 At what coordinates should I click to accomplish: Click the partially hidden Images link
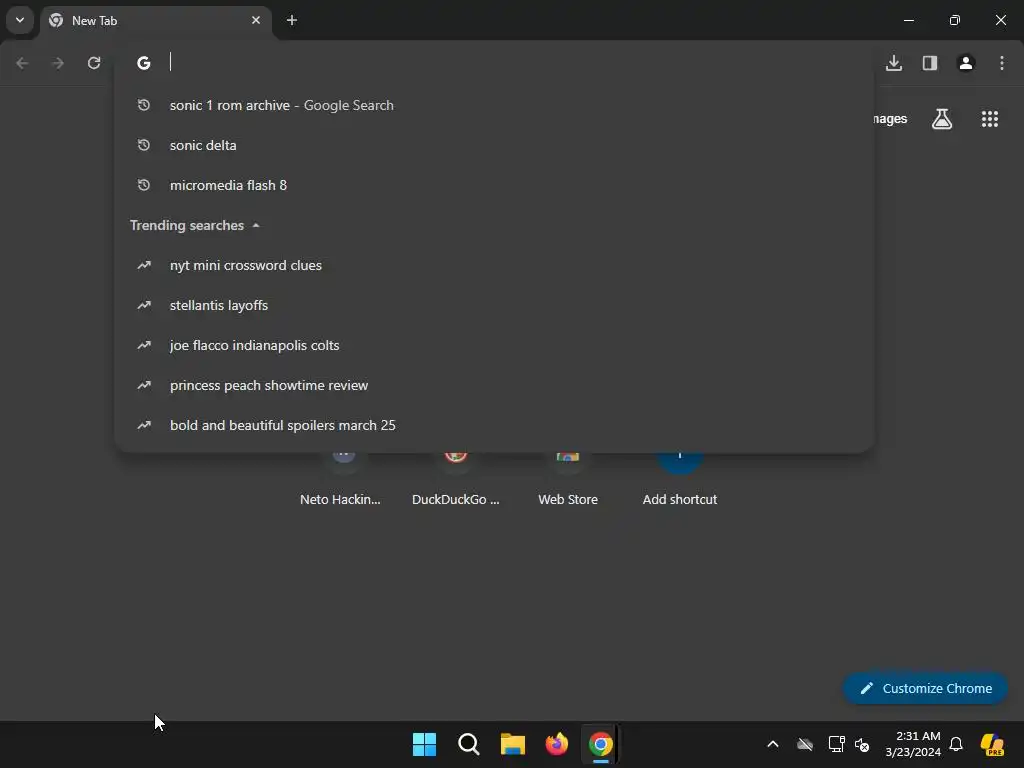coord(891,119)
